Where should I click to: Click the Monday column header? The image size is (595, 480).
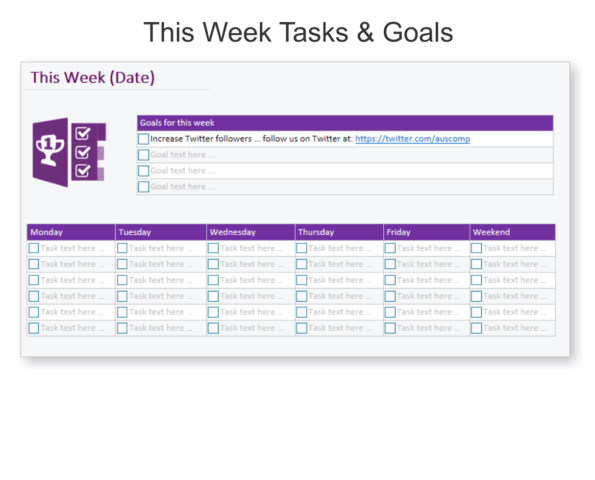(71, 232)
